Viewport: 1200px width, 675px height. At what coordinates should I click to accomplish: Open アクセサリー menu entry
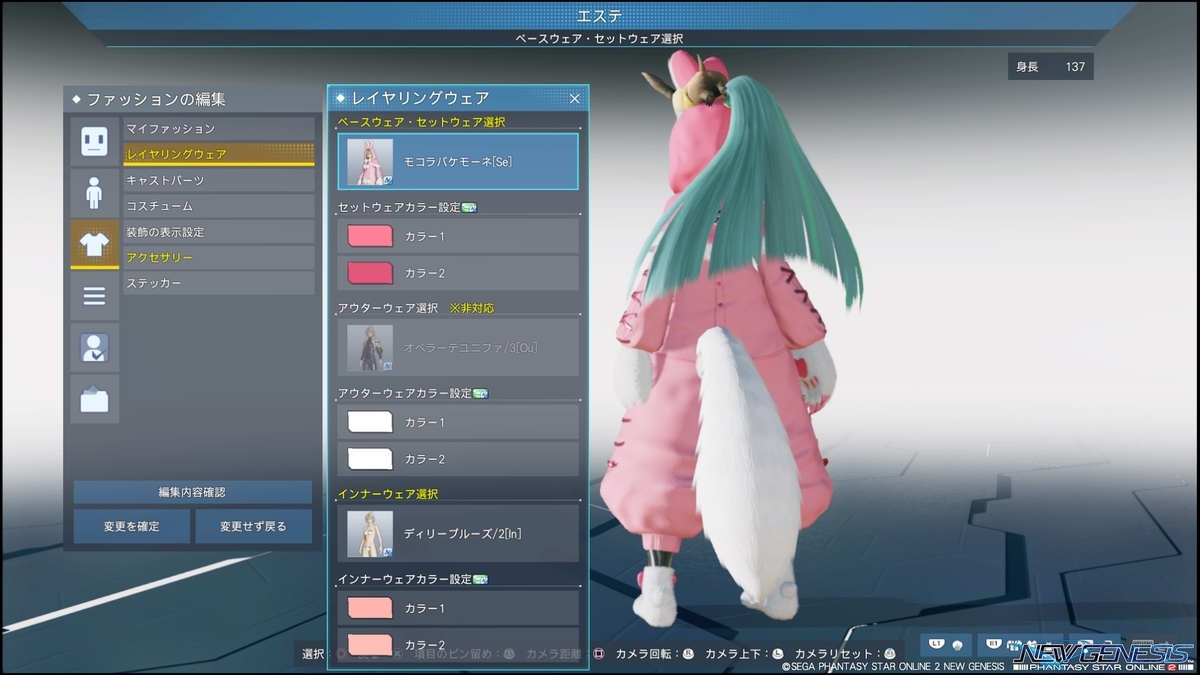click(x=219, y=258)
